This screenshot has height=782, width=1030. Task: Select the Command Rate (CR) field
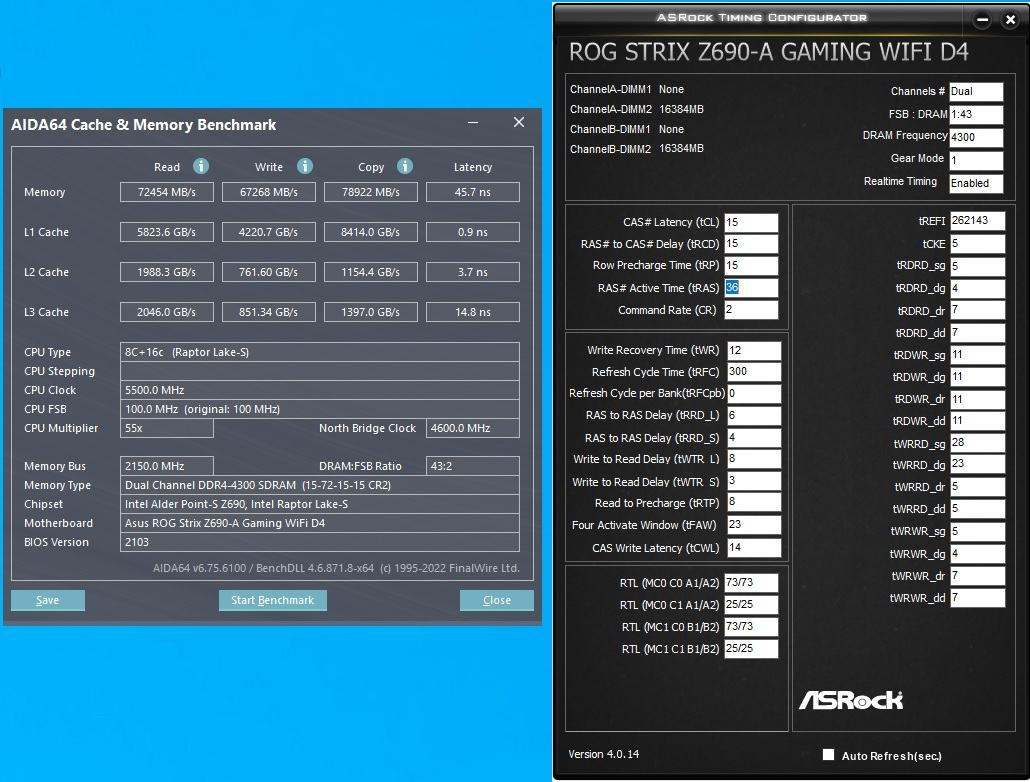[x=751, y=310]
